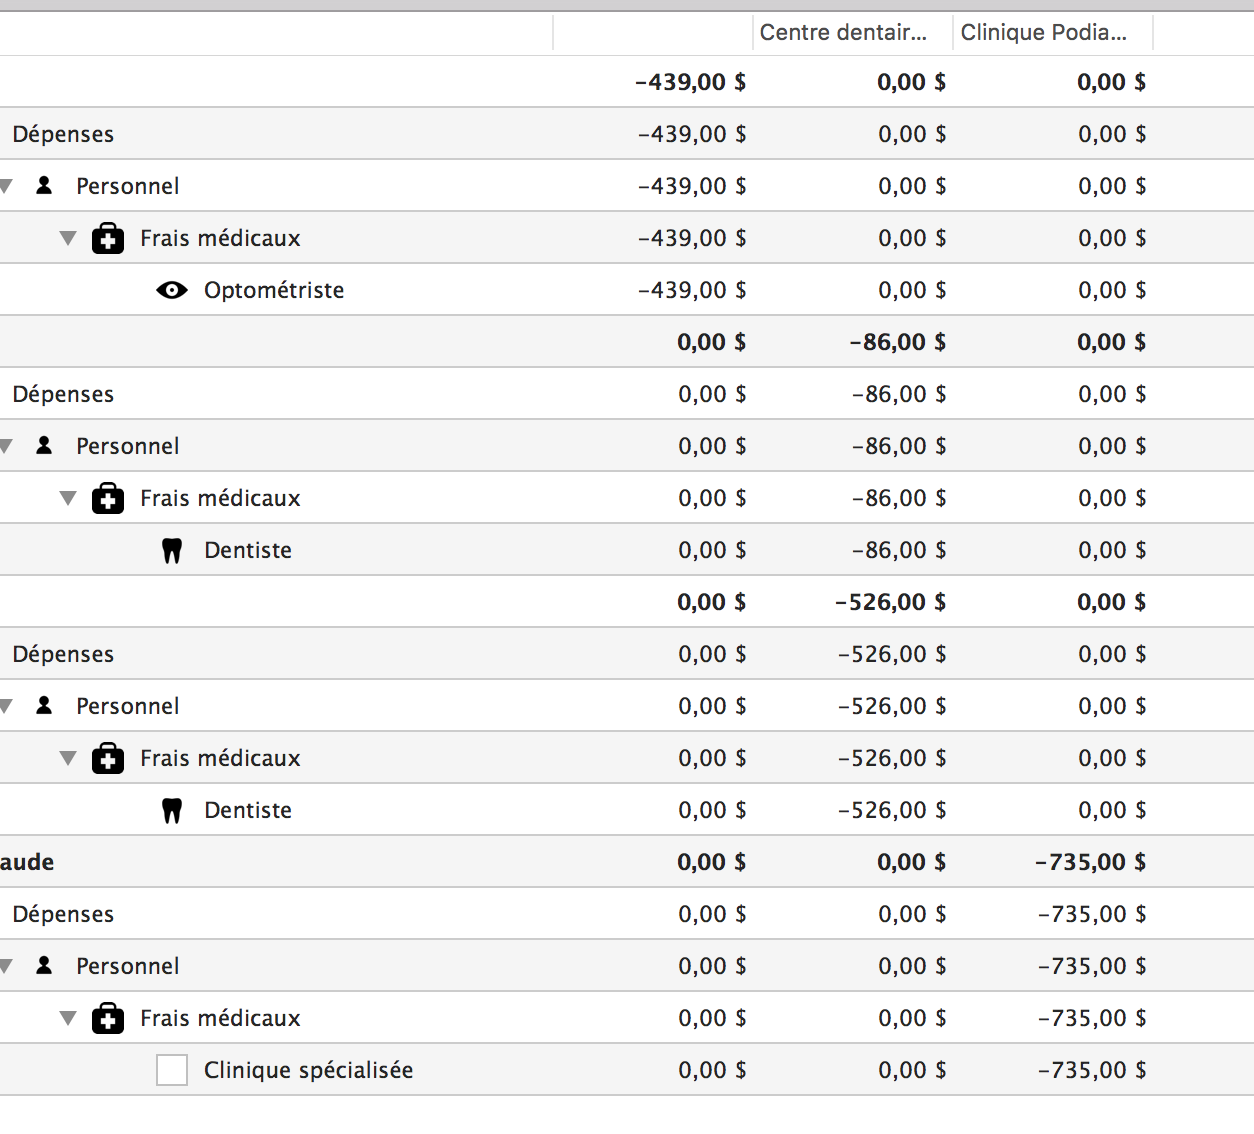Screen dimensions: 1254x1134
Task: Click the person icon in the -735,00 $ Personnel row
Action: [44, 965]
